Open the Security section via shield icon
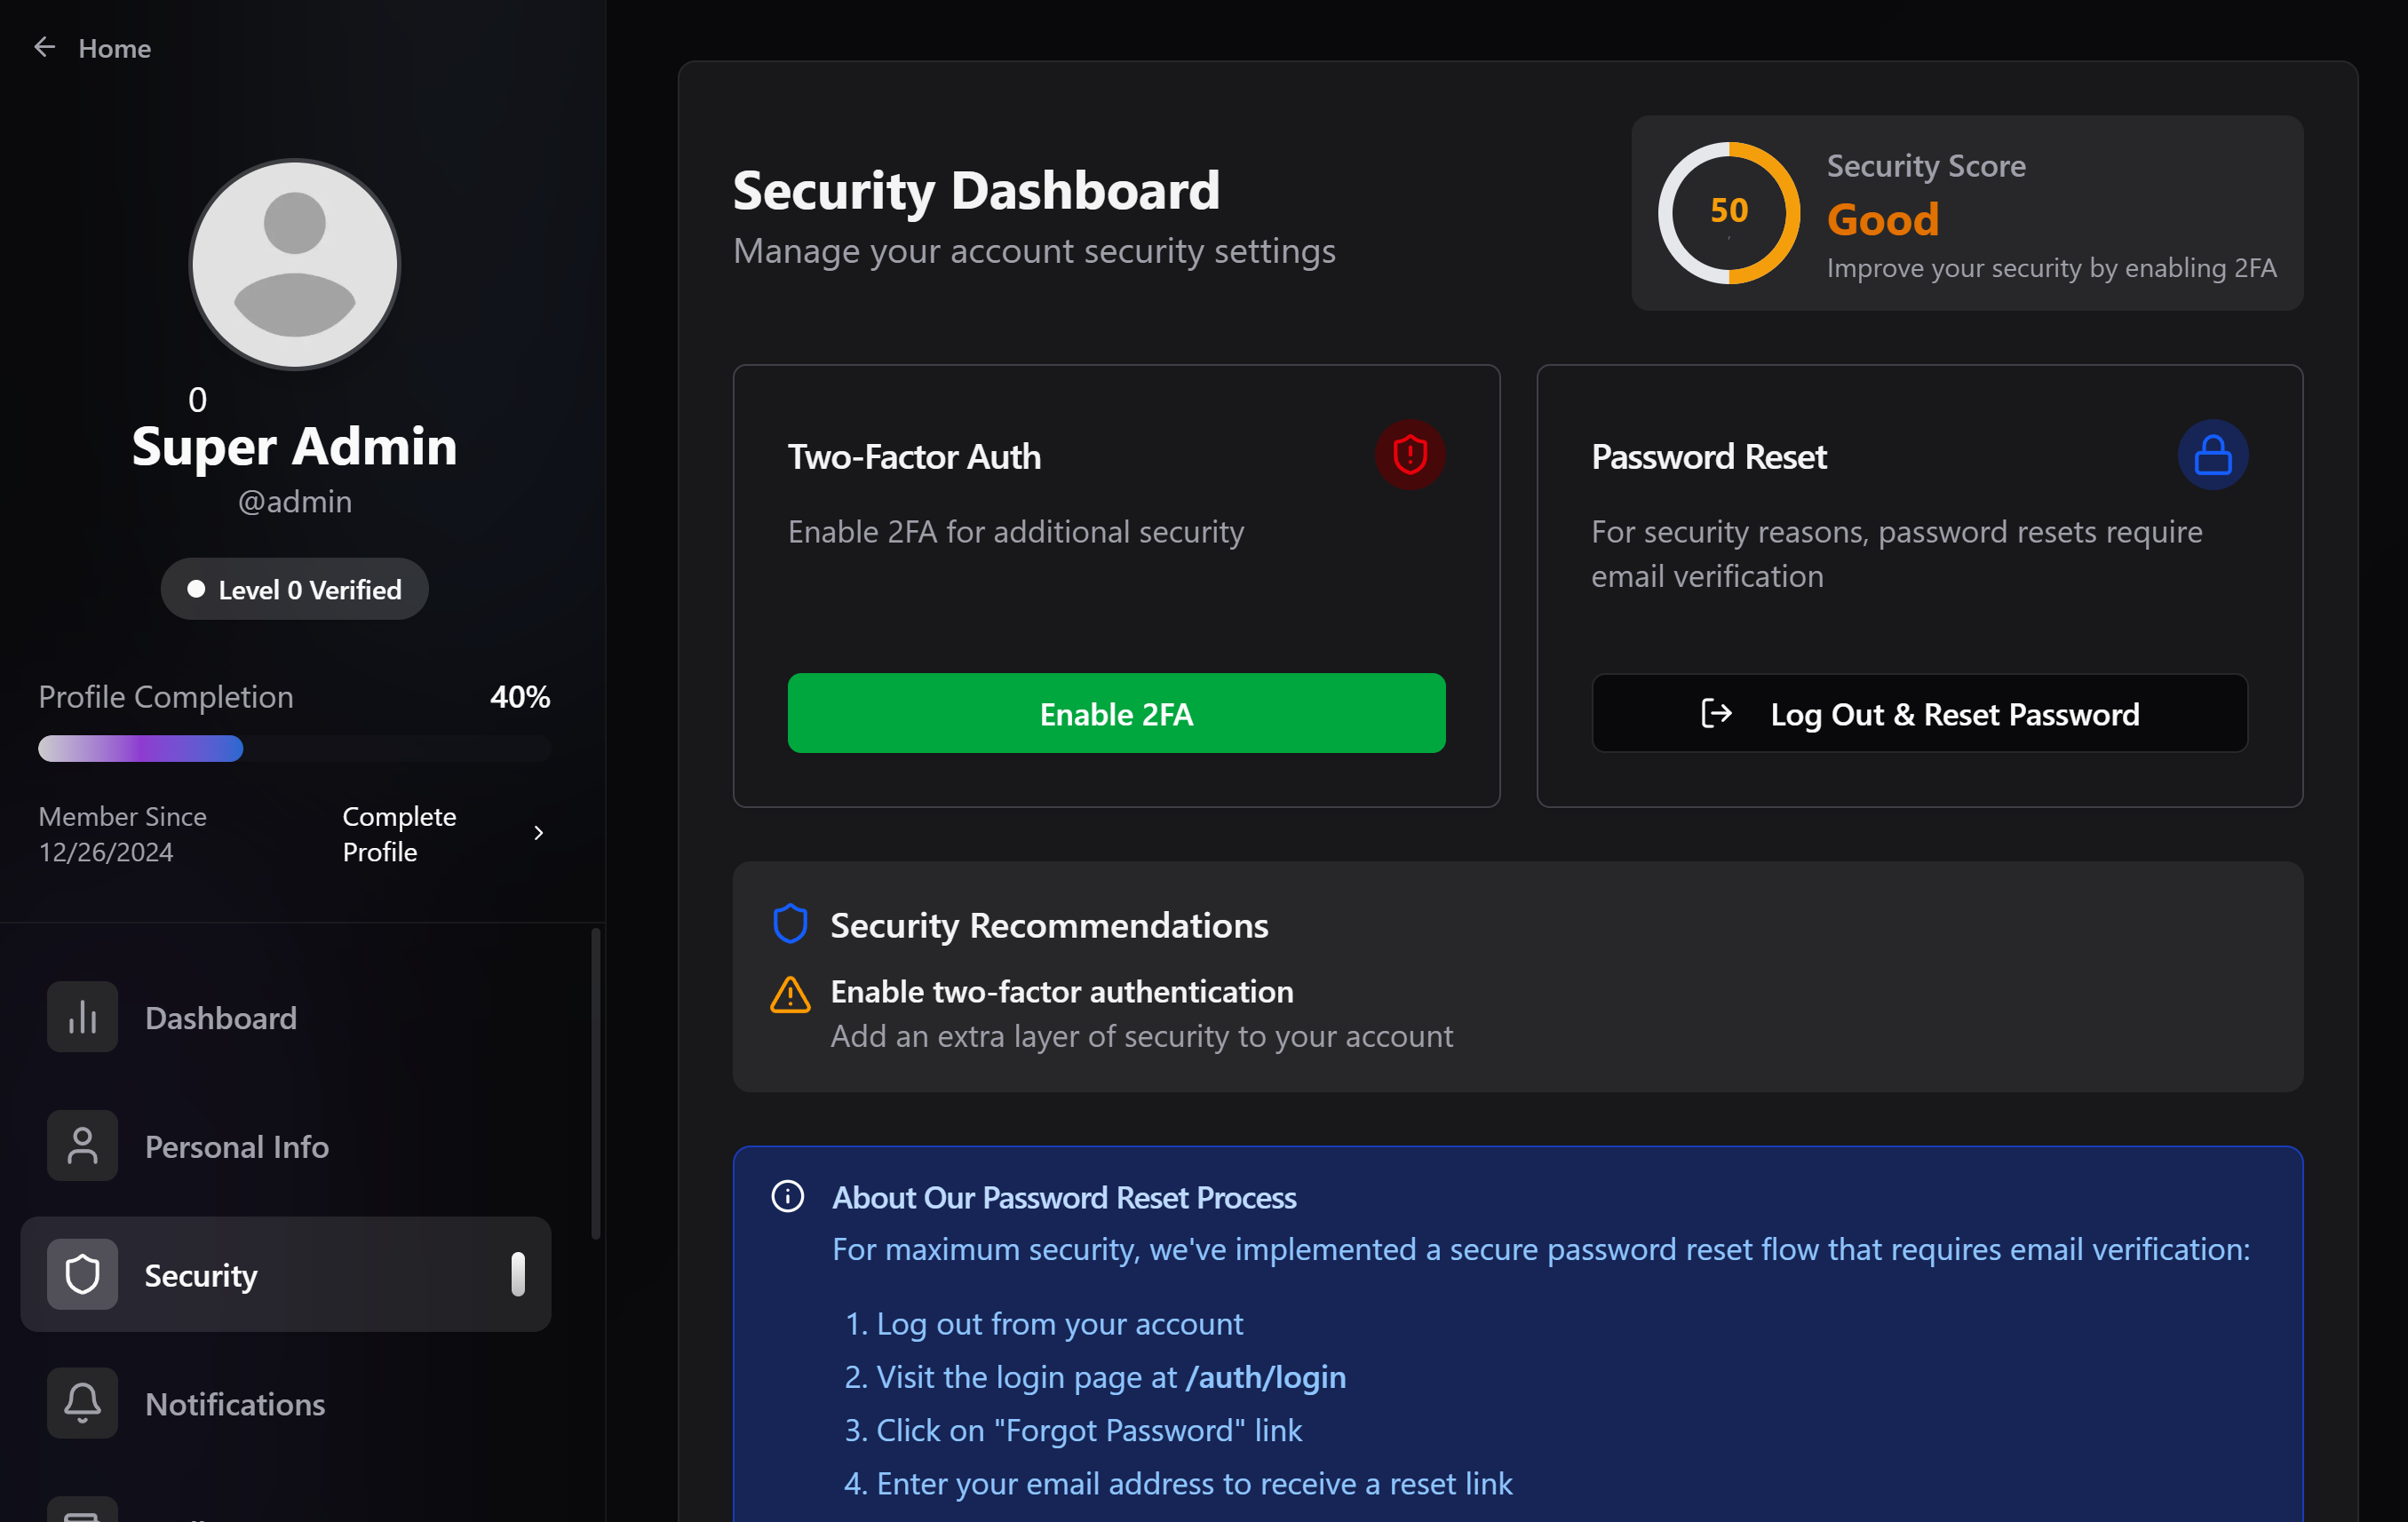The image size is (2408, 1522). [x=82, y=1274]
